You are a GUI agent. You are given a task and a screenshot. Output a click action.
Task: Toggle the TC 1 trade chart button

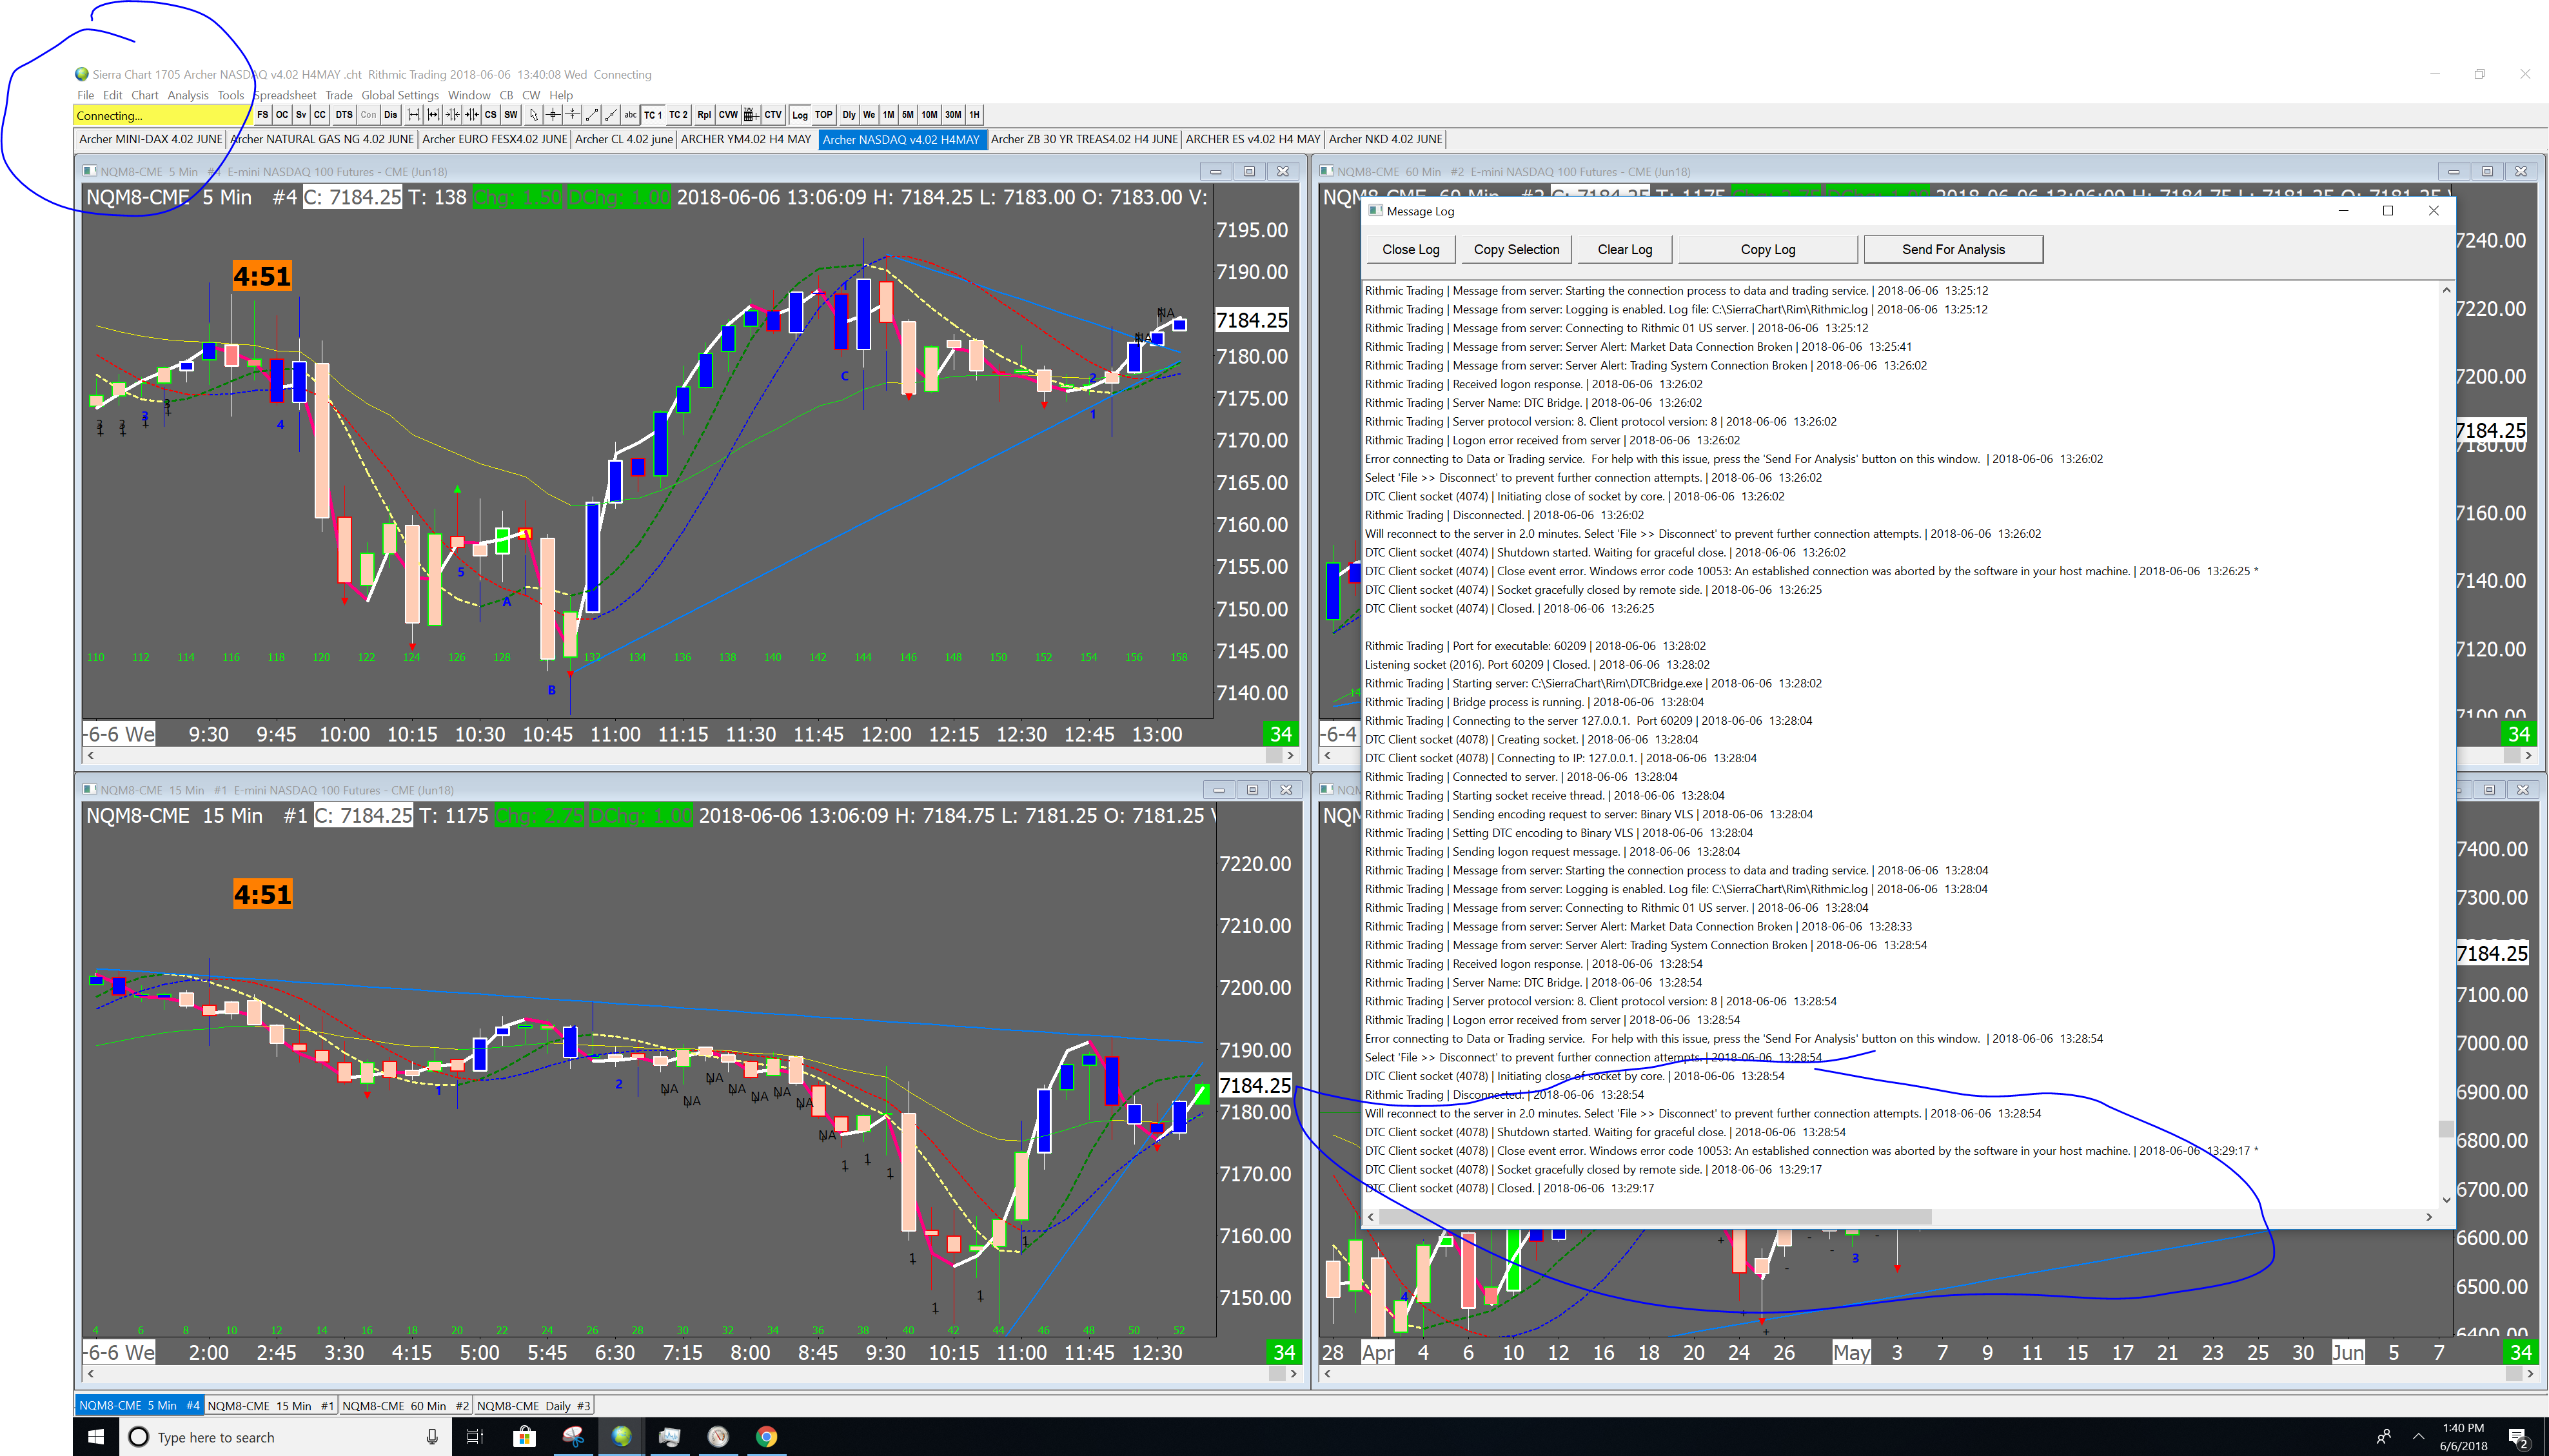(653, 115)
